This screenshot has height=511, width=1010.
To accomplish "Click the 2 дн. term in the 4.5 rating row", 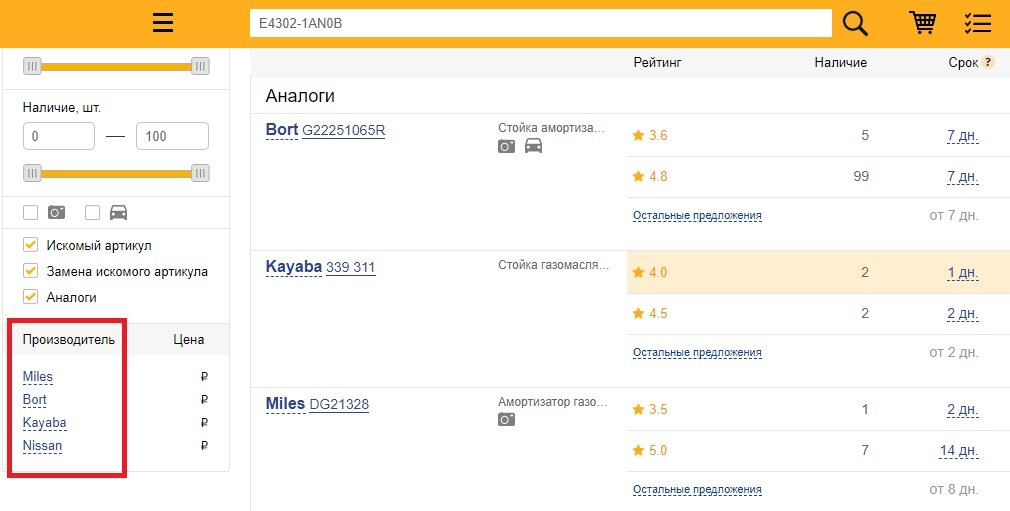I will click(x=962, y=314).
